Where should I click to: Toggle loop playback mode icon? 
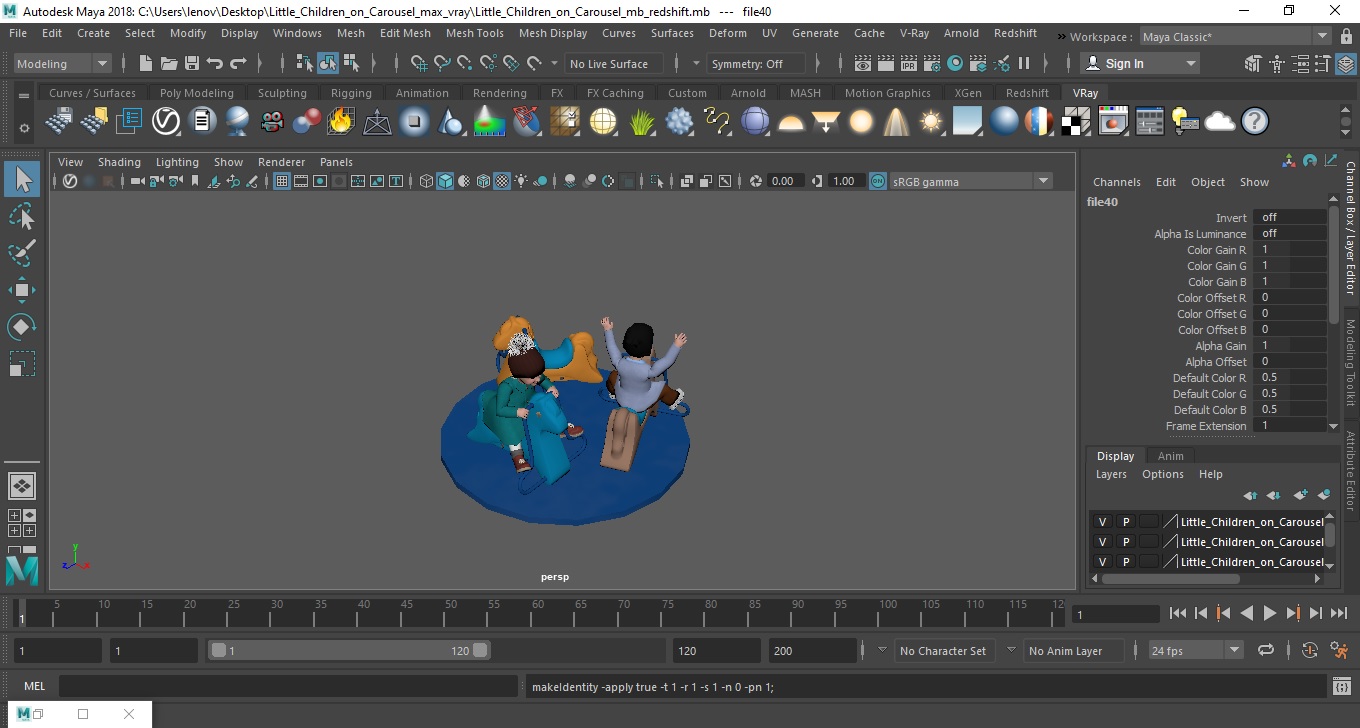point(1266,650)
